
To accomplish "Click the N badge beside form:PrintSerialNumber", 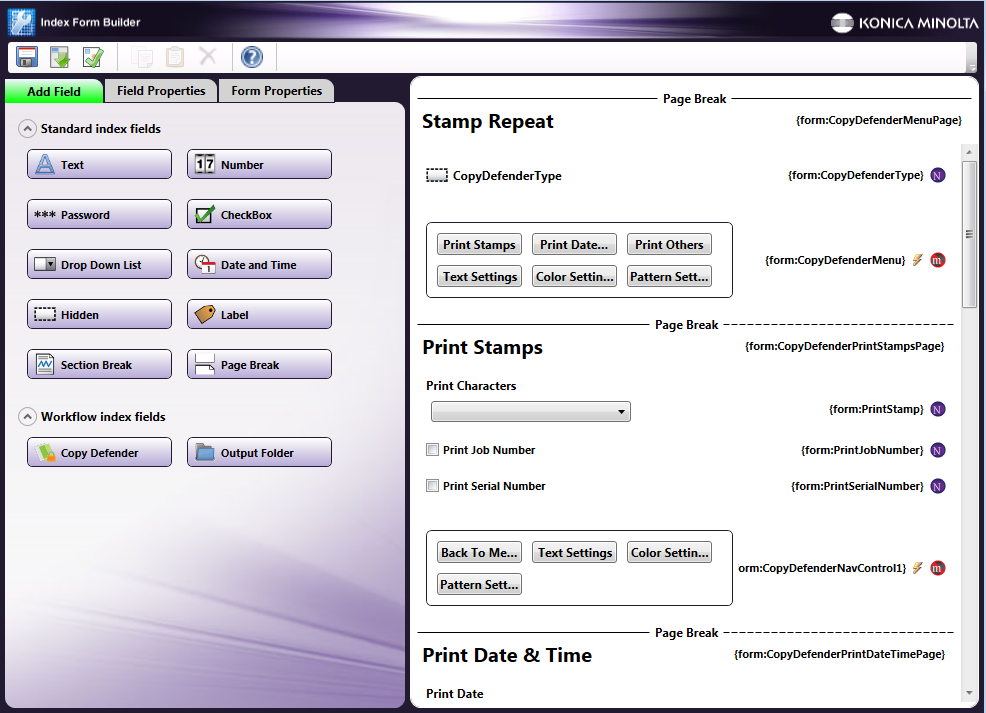I will 938,486.
